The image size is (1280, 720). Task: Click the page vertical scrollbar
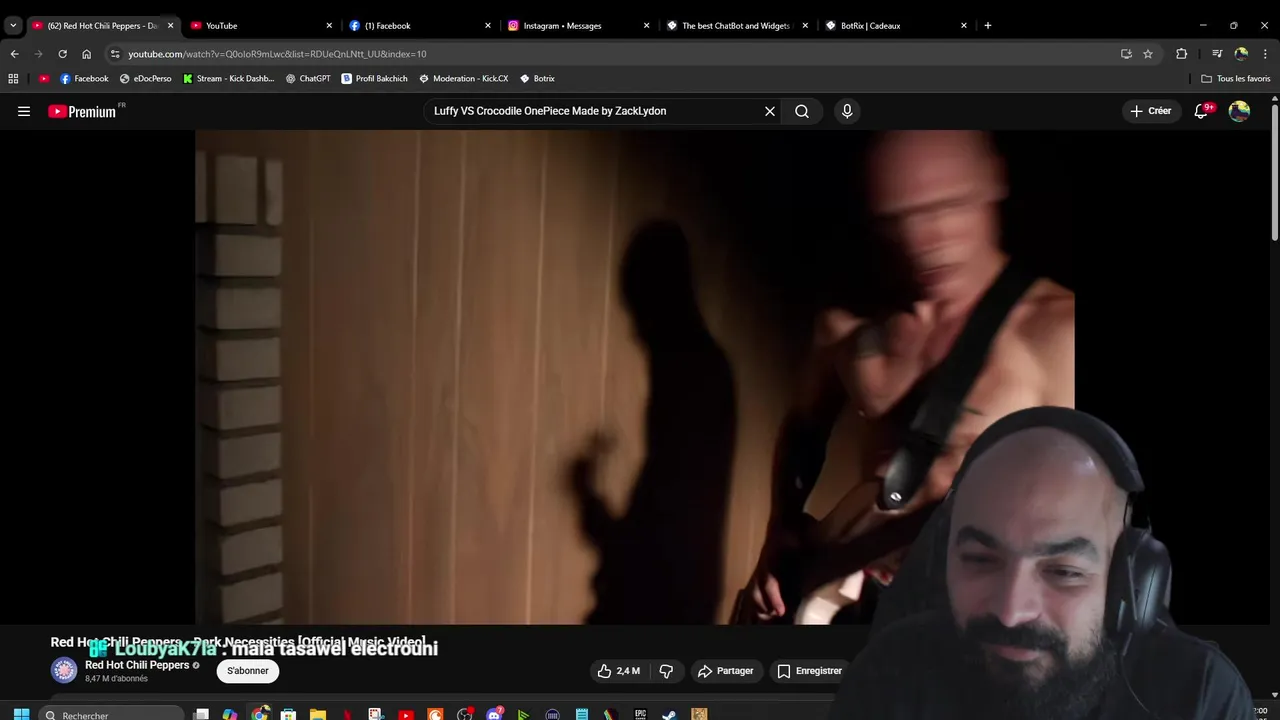pyautogui.click(x=1274, y=170)
